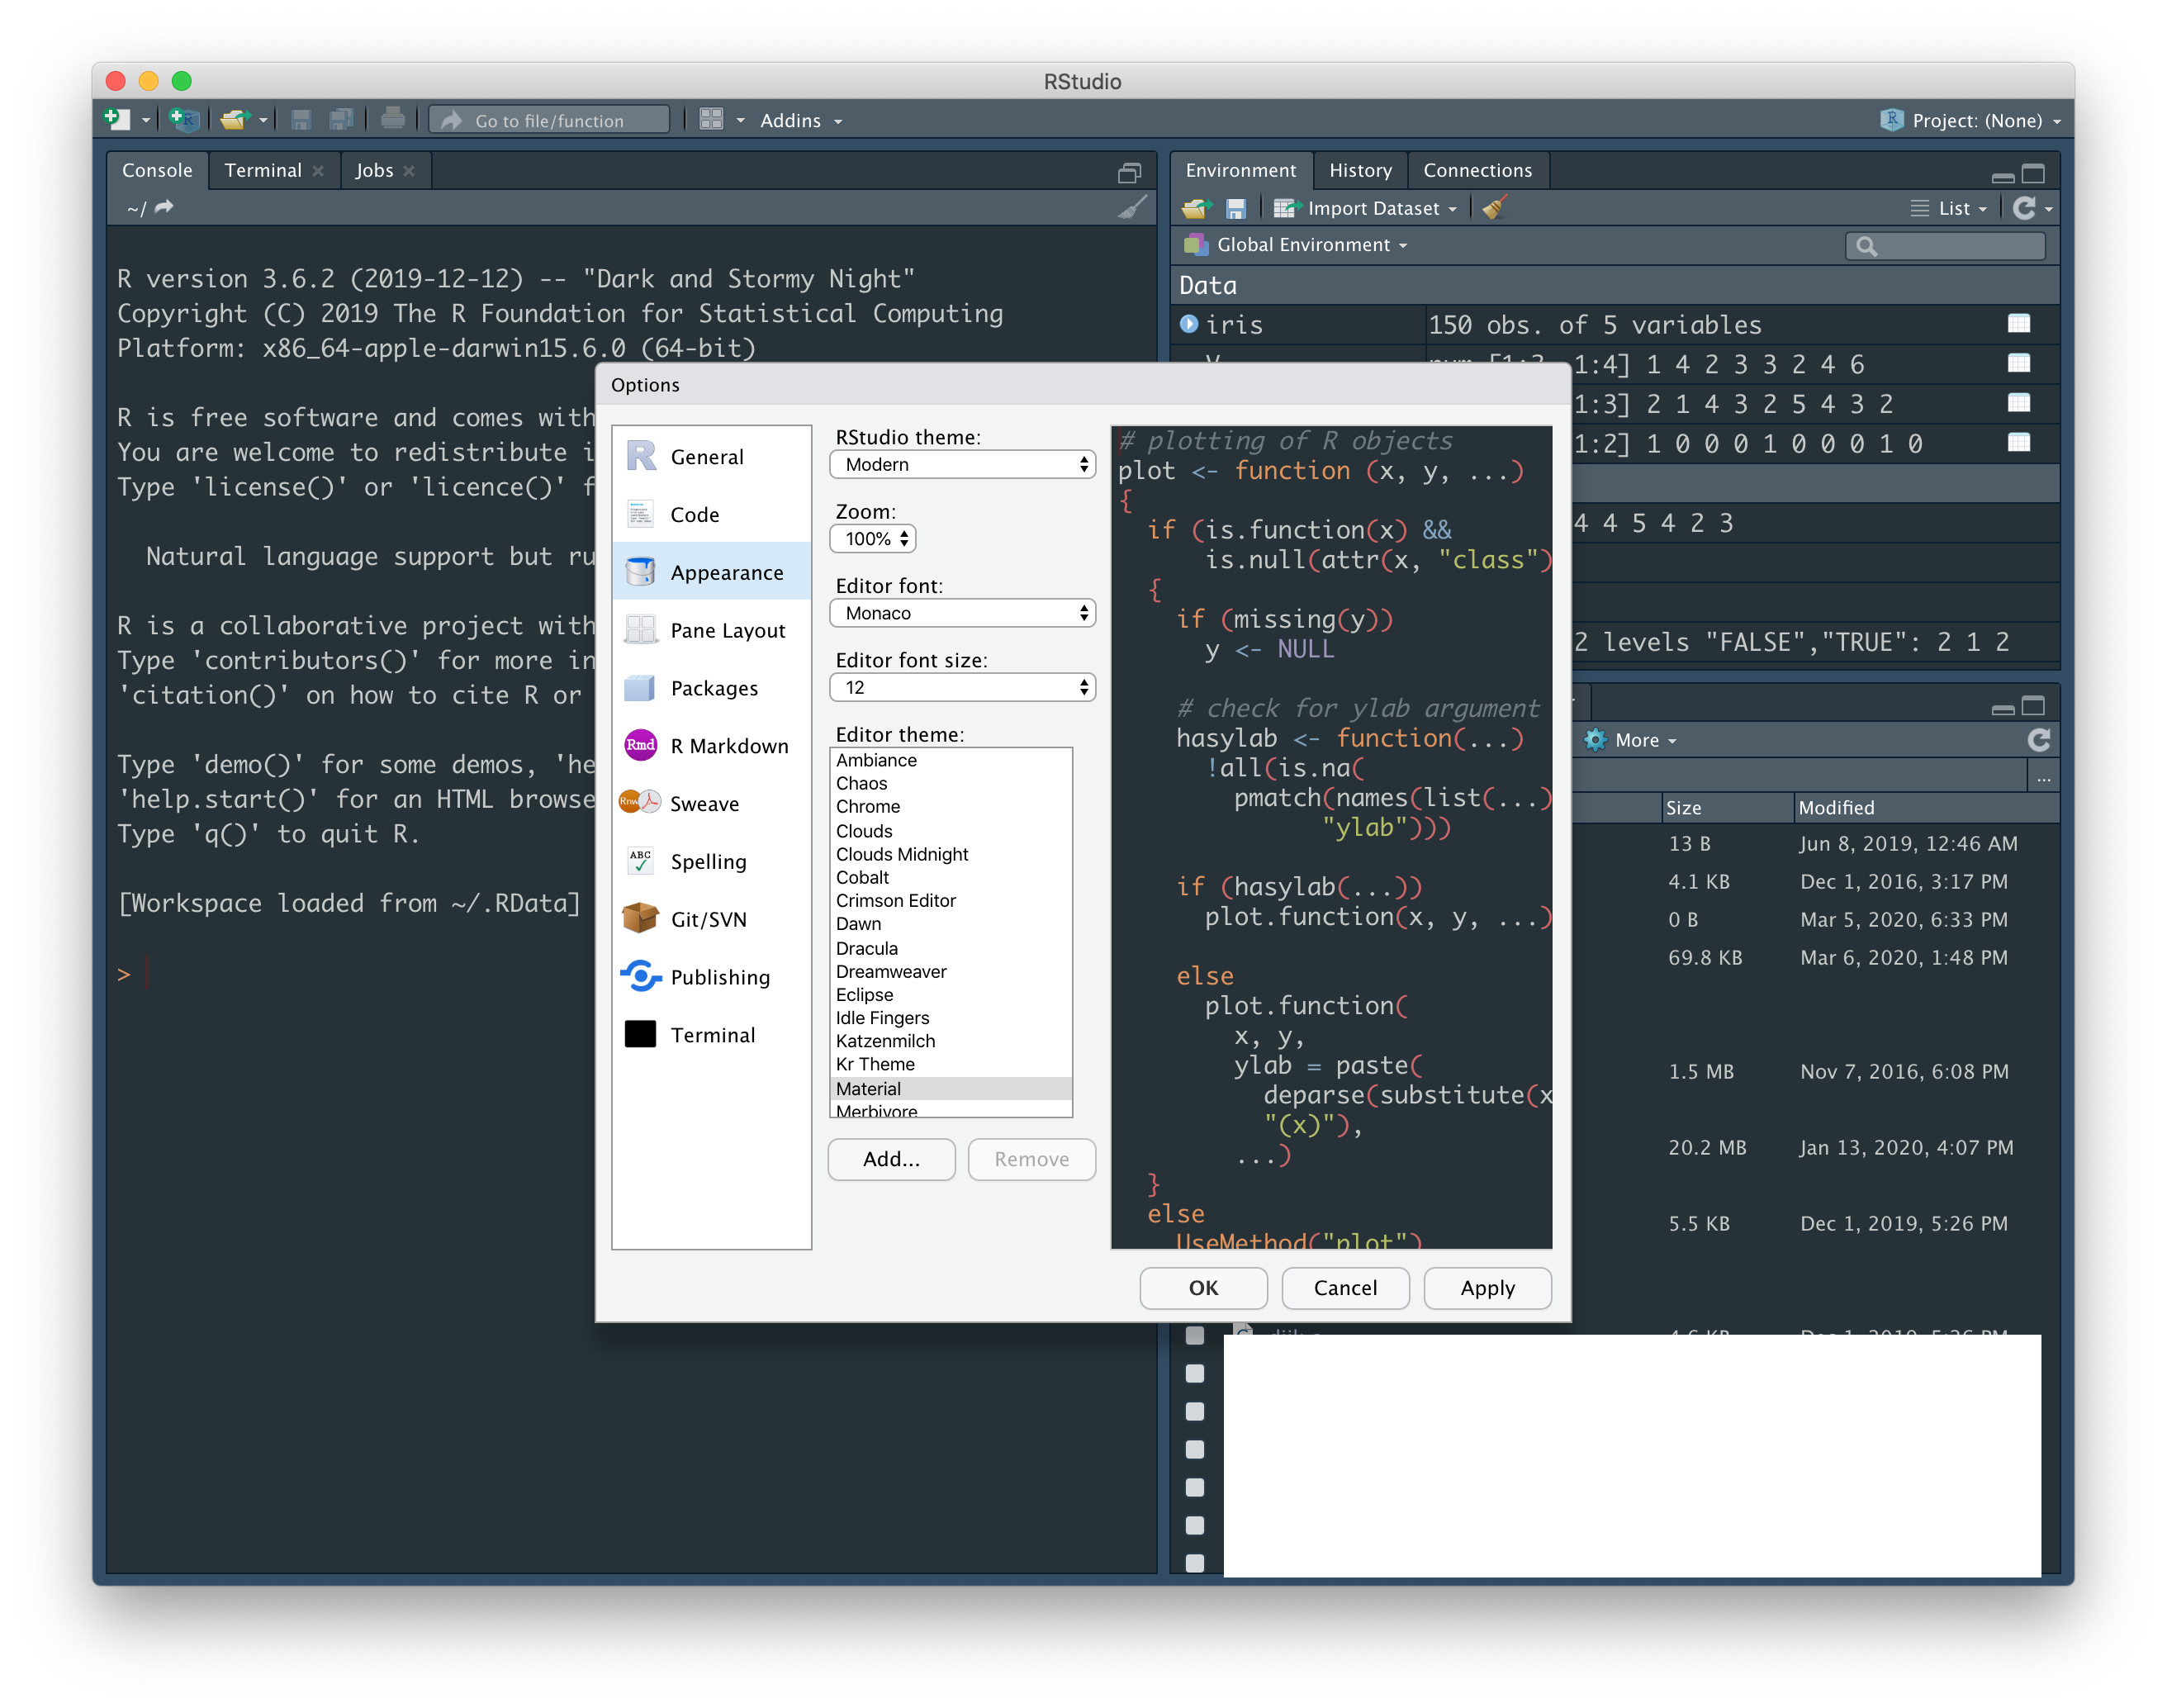Click the workspace panes grid icon
The height and width of the screenshot is (1708, 2167).
point(711,120)
